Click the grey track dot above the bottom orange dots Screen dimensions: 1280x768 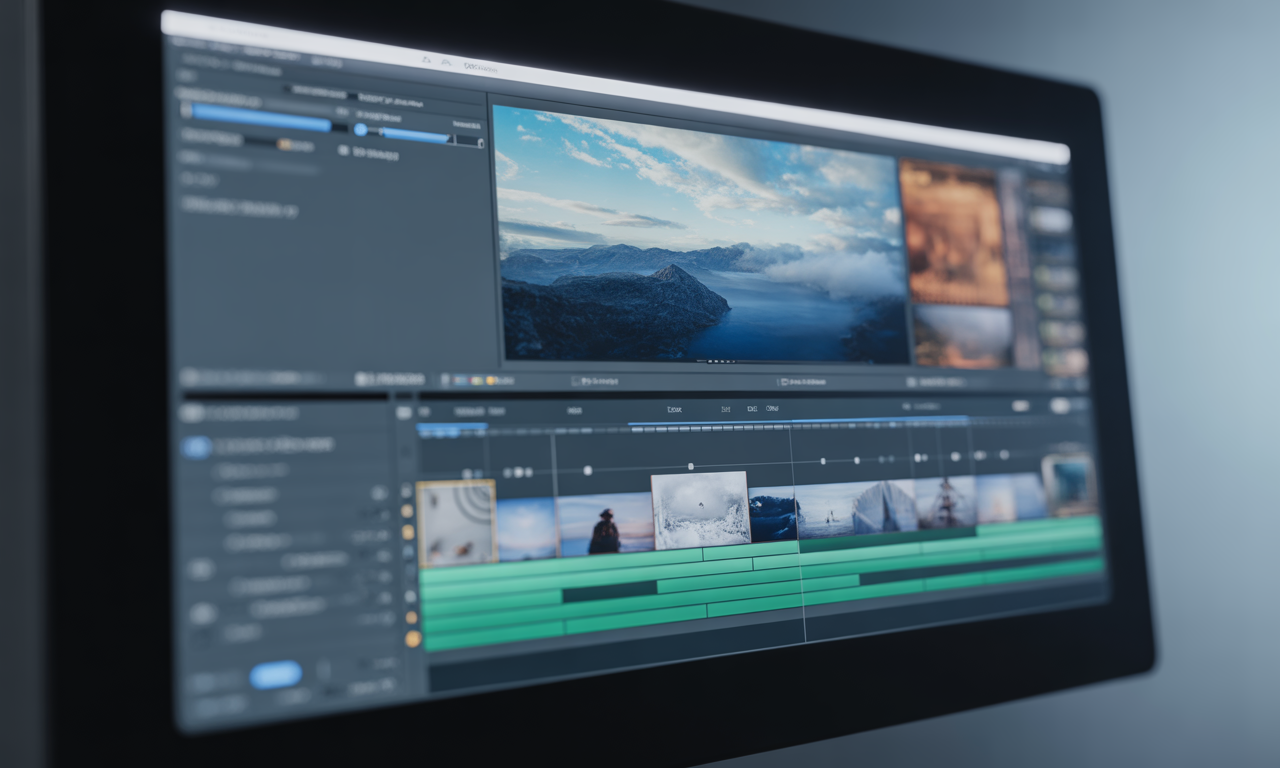pyautogui.click(x=410, y=596)
